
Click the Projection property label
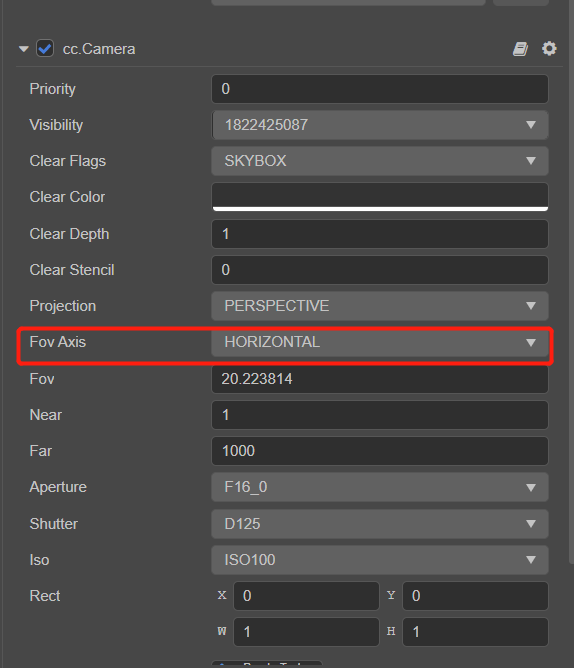tap(63, 306)
